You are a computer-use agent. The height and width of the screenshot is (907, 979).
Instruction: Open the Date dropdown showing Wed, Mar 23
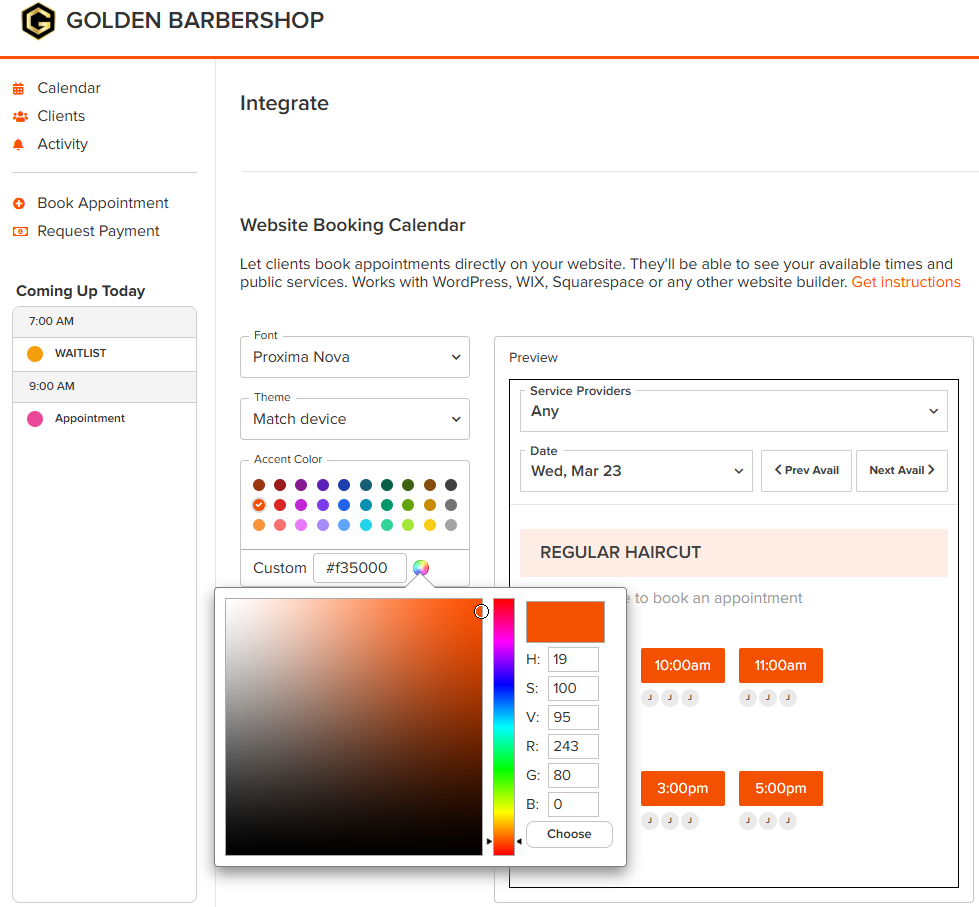pos(636,471)
